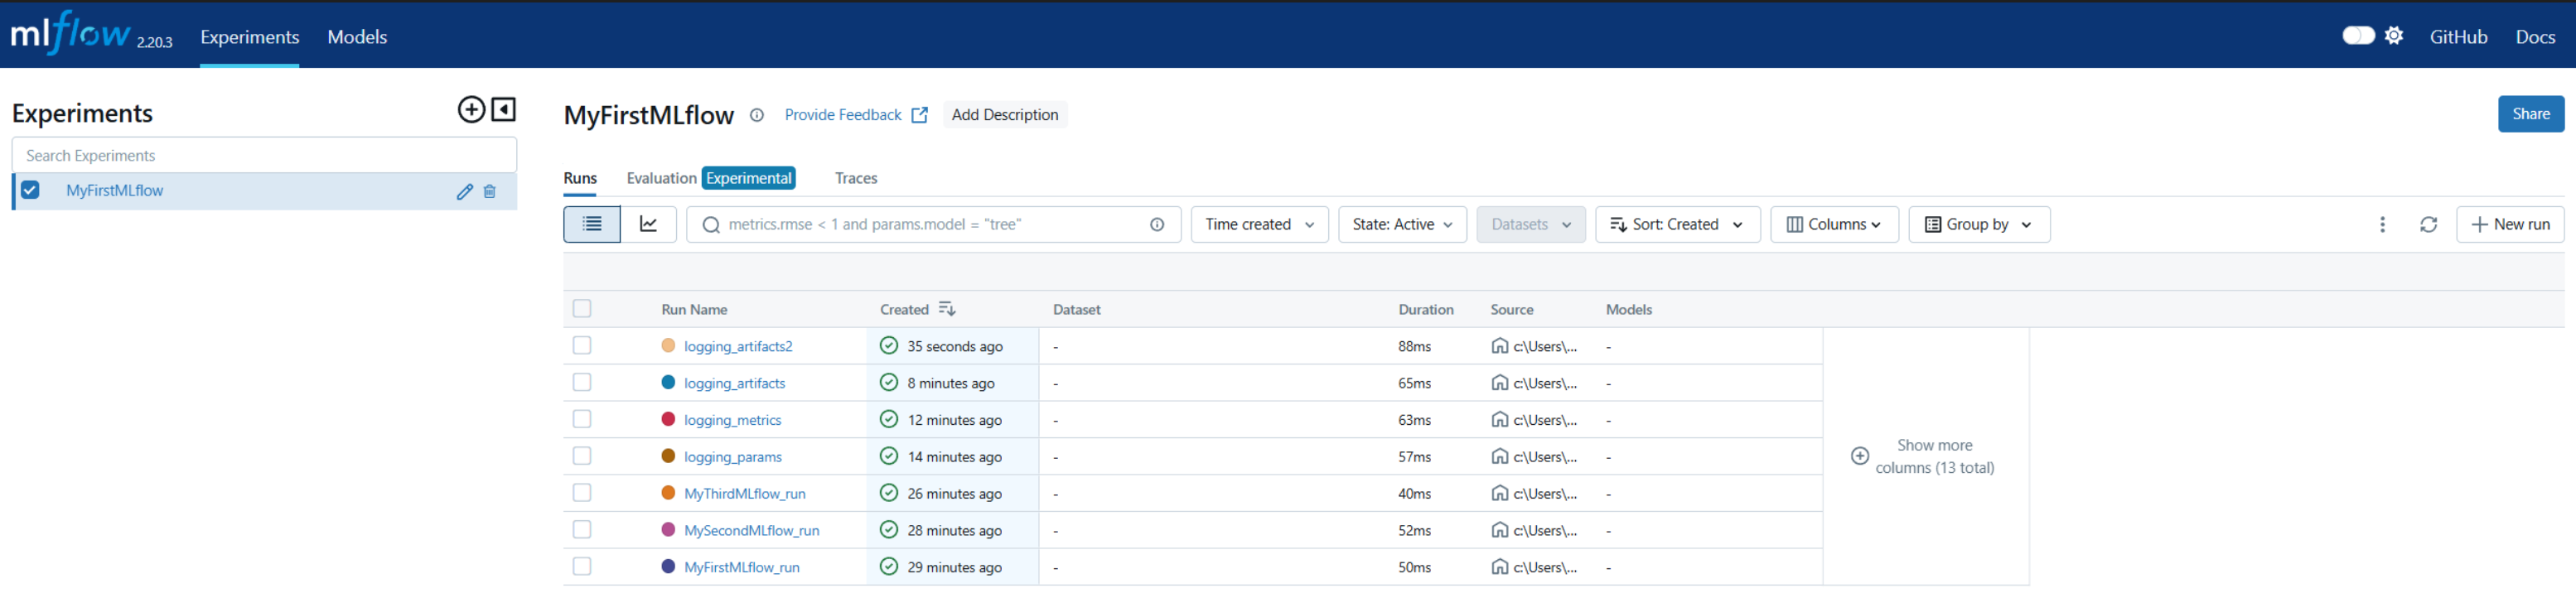
Task: Click the New run button
Action: coord(2510,225)
